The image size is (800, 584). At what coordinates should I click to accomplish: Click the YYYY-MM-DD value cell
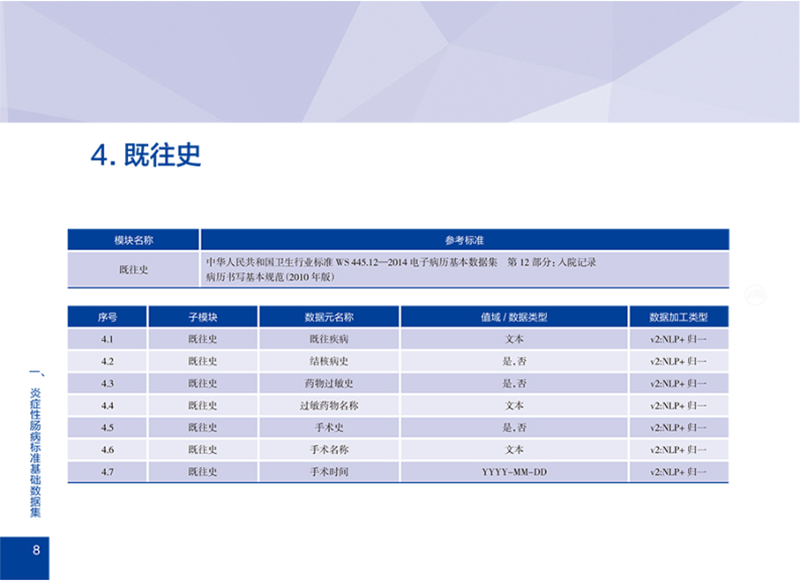click(514, 472)
